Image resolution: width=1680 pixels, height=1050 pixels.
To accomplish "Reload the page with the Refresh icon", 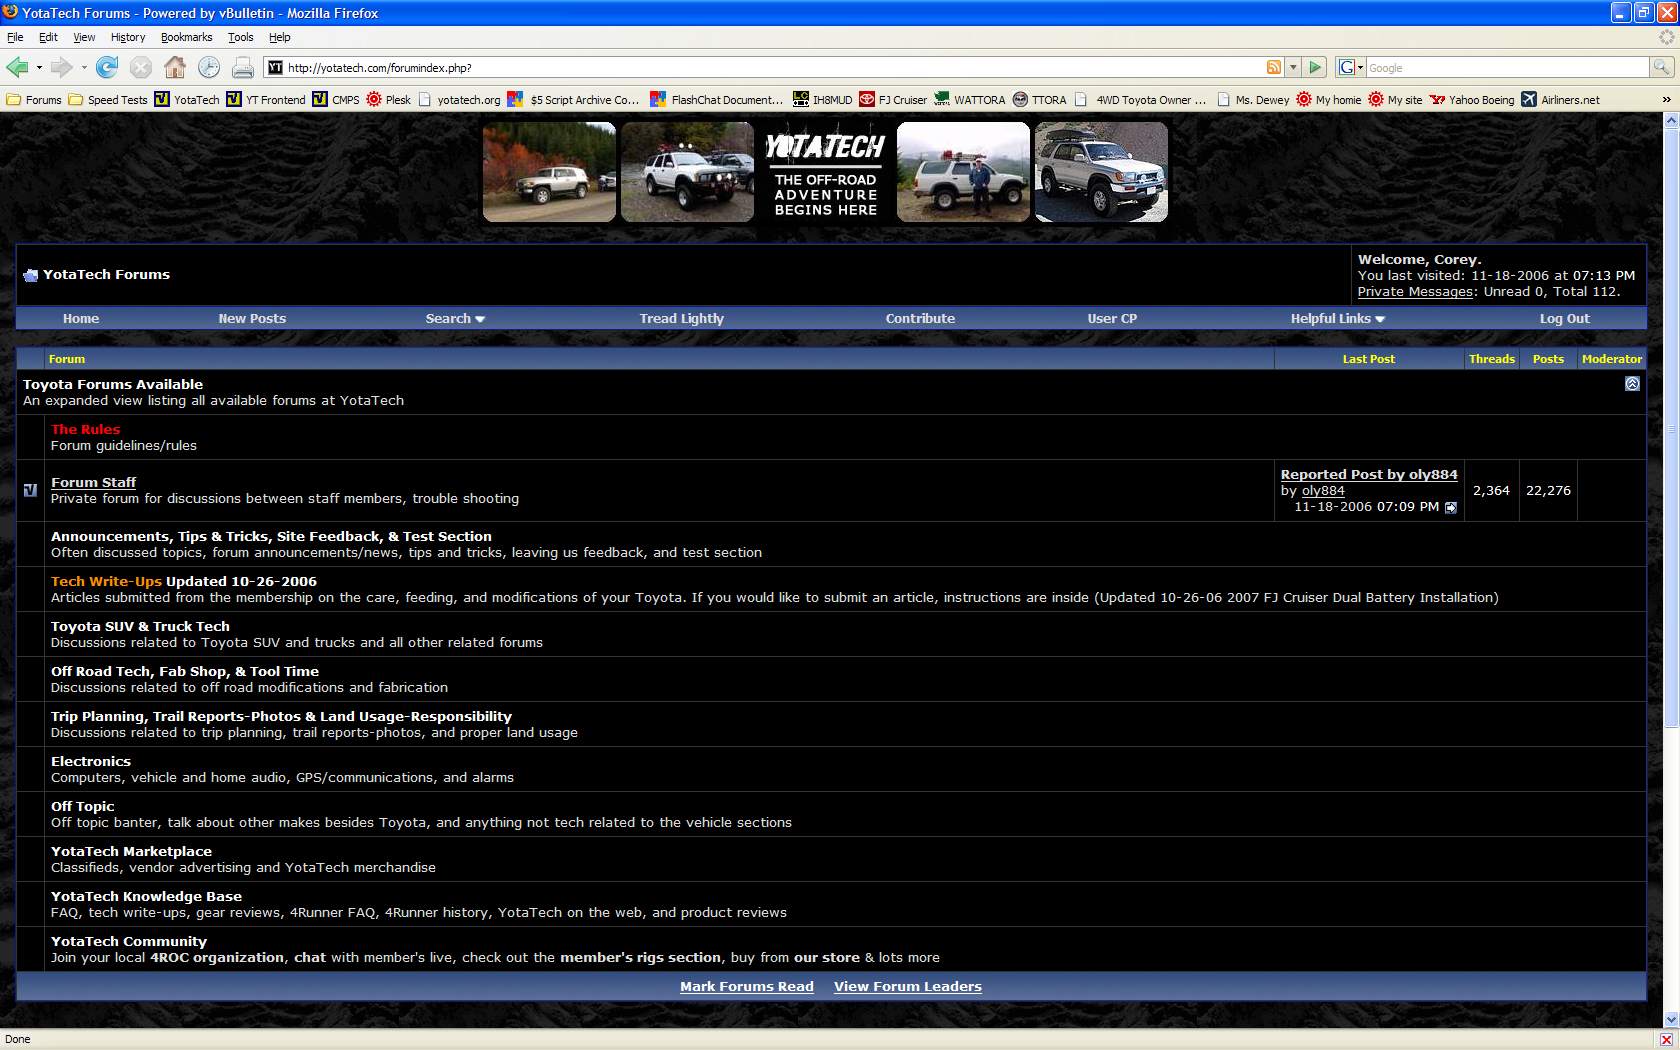I will point(107,67).
